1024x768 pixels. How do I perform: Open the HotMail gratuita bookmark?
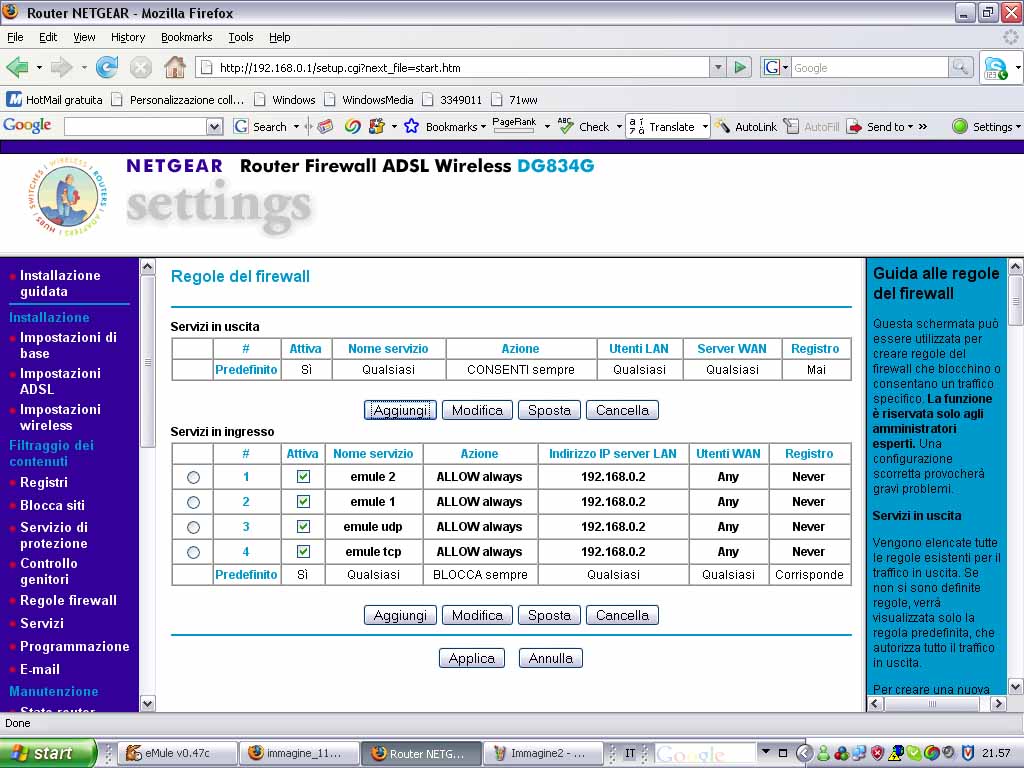55,100
